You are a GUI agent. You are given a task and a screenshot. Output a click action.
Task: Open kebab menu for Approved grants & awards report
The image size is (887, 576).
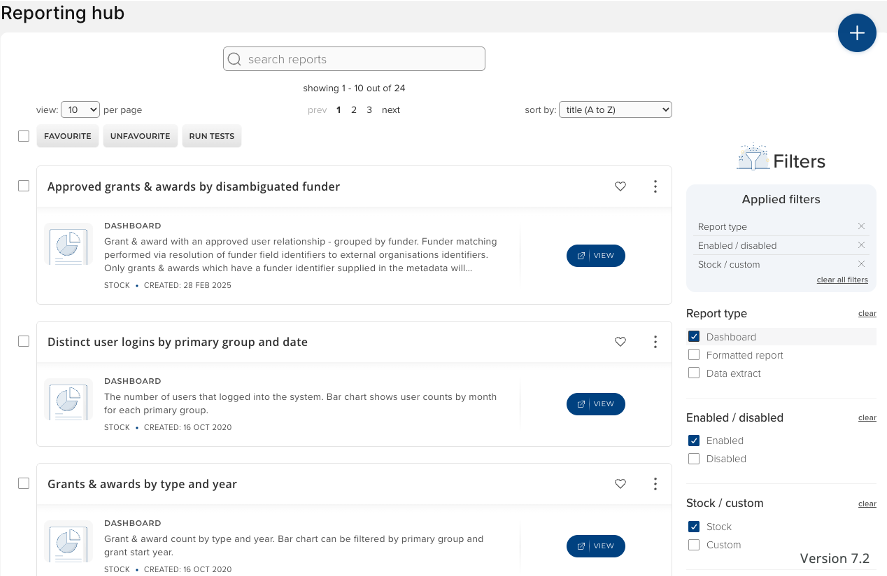(x=655, y=187)
